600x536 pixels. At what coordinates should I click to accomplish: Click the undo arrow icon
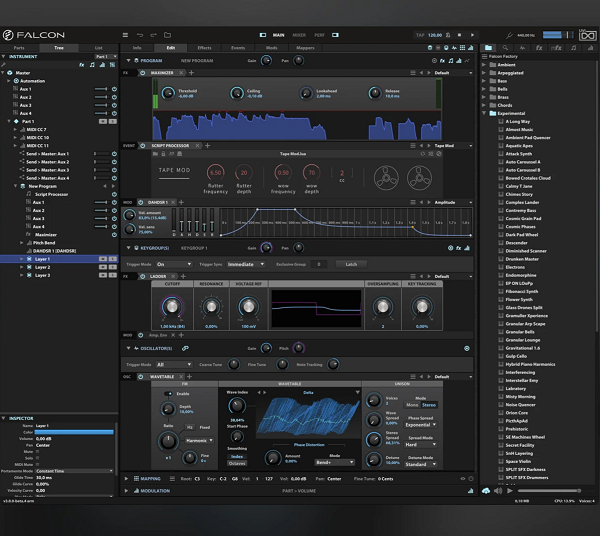point(140,35)
